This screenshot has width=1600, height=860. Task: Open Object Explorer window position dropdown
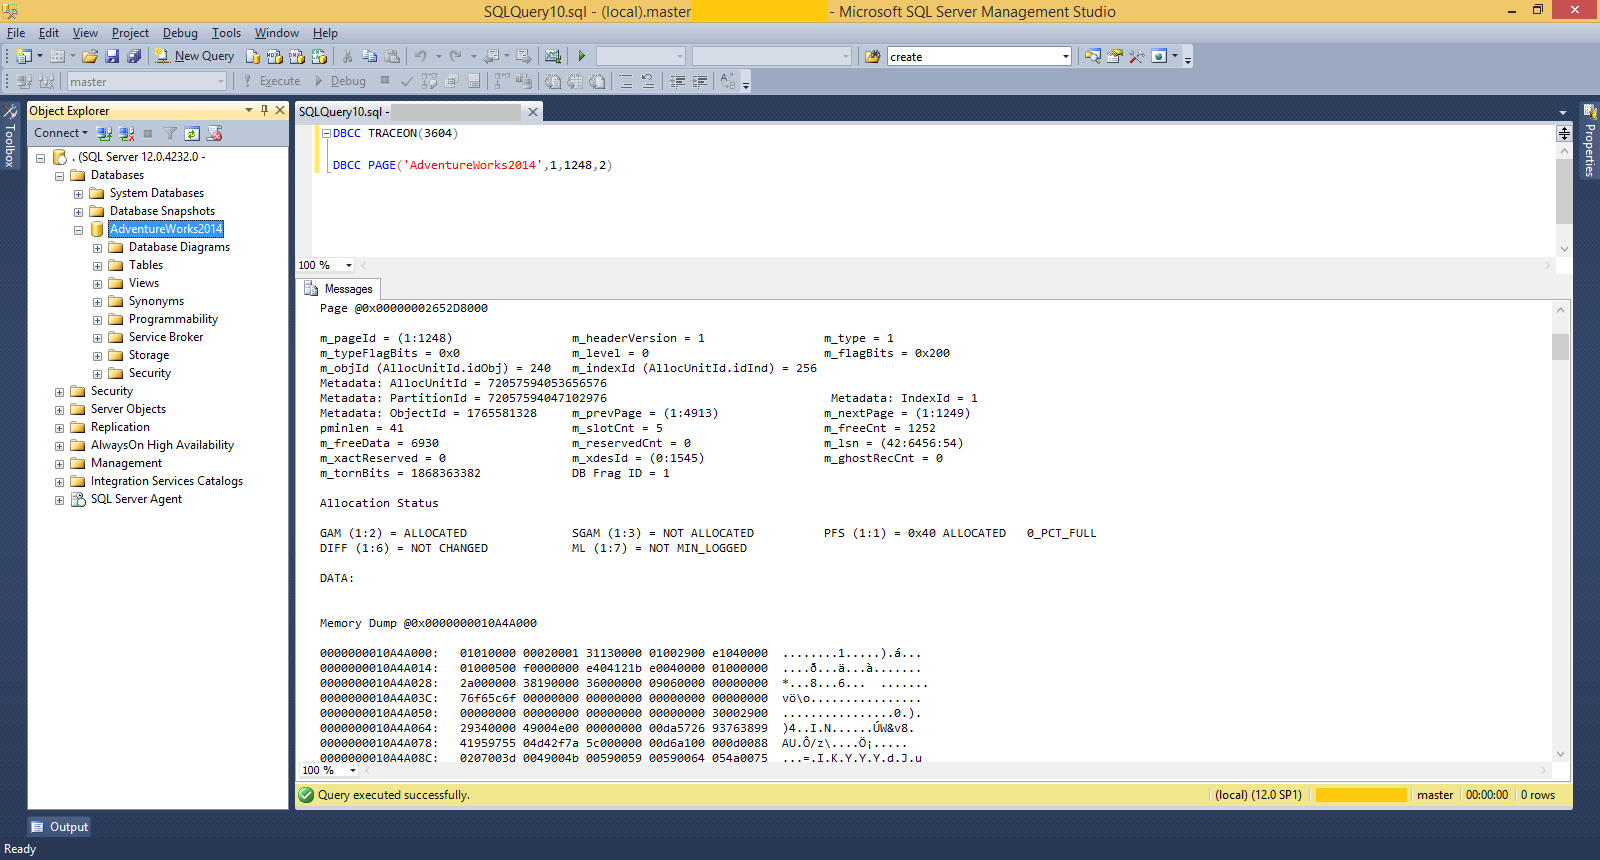pyautogui.click(x=249, y=110)
